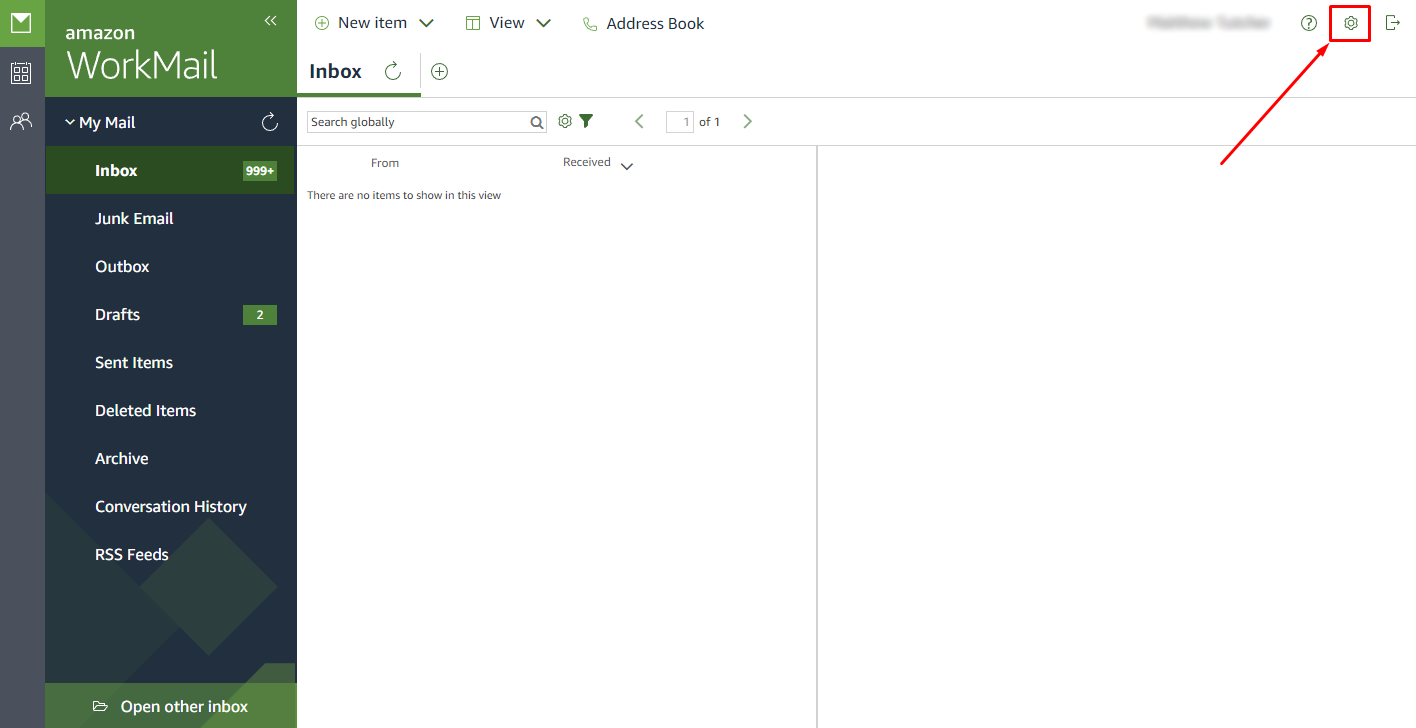Image resolution: width=1416 pixels, height=728 pixels.
Task: Open Settings gear in top right
Action: (x=1351, y=23)
